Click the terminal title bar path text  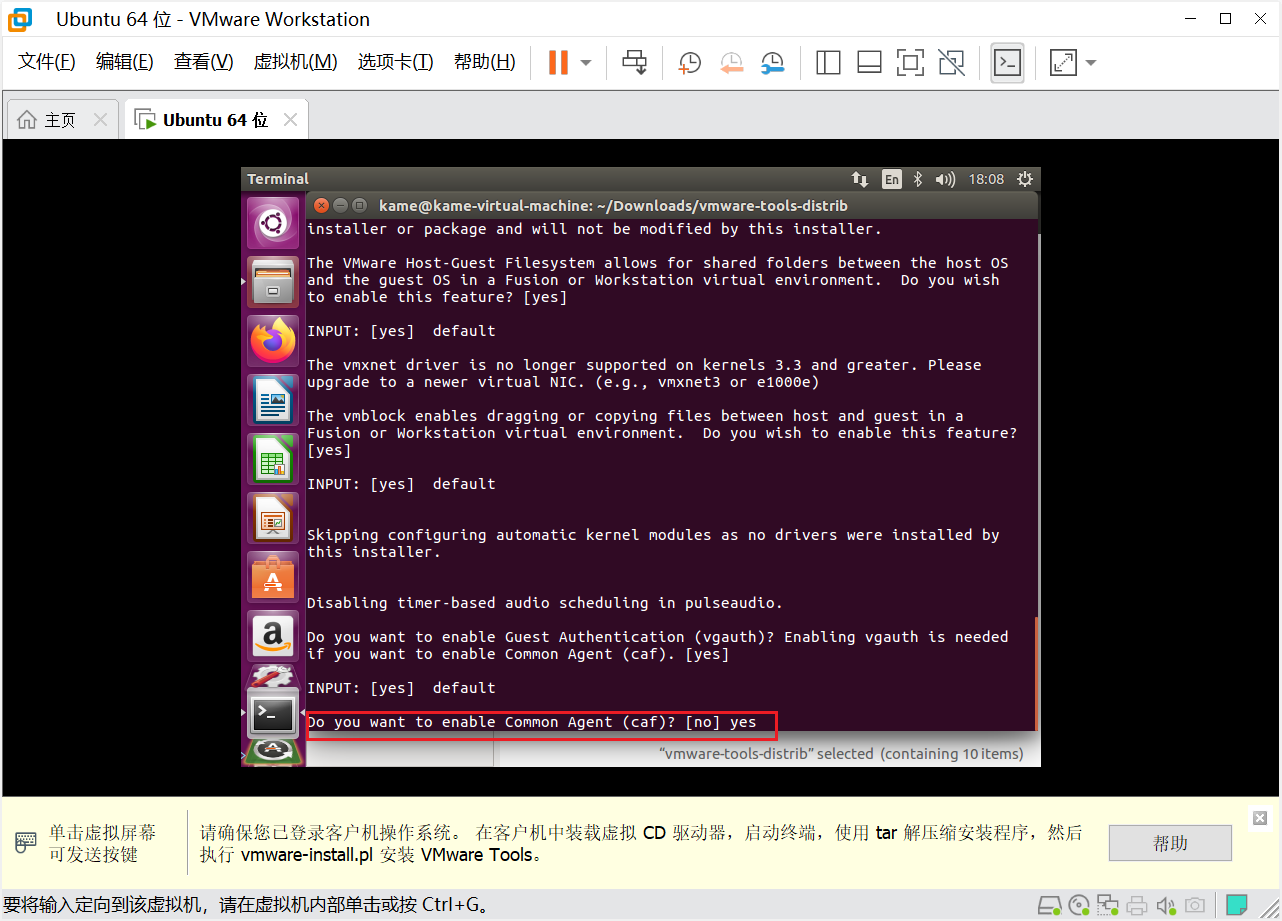point(613,206)
